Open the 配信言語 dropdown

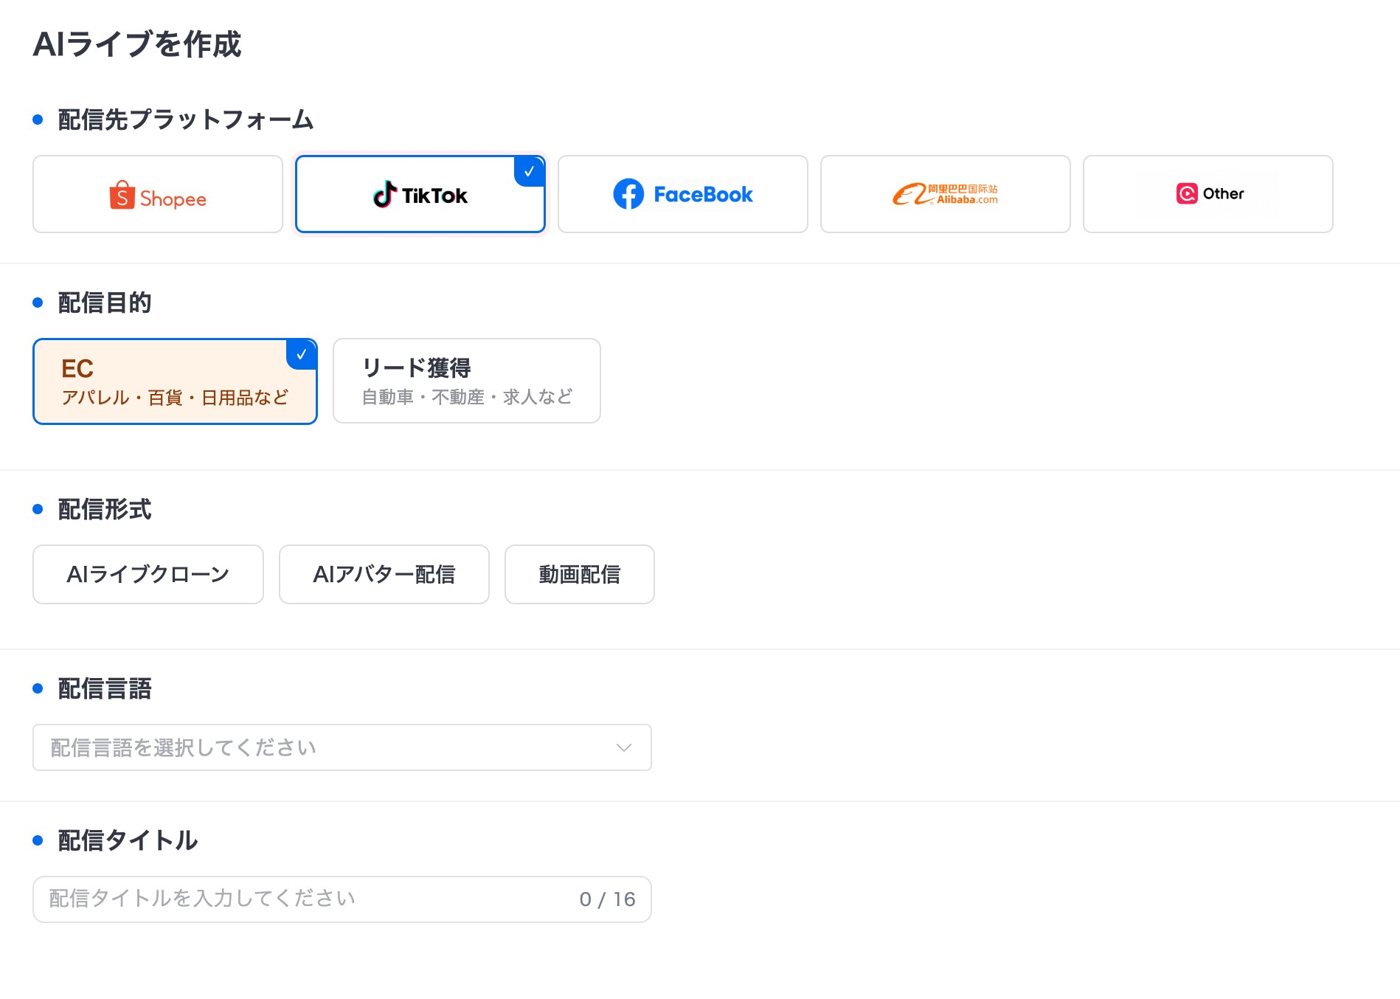tap(342, 747)
